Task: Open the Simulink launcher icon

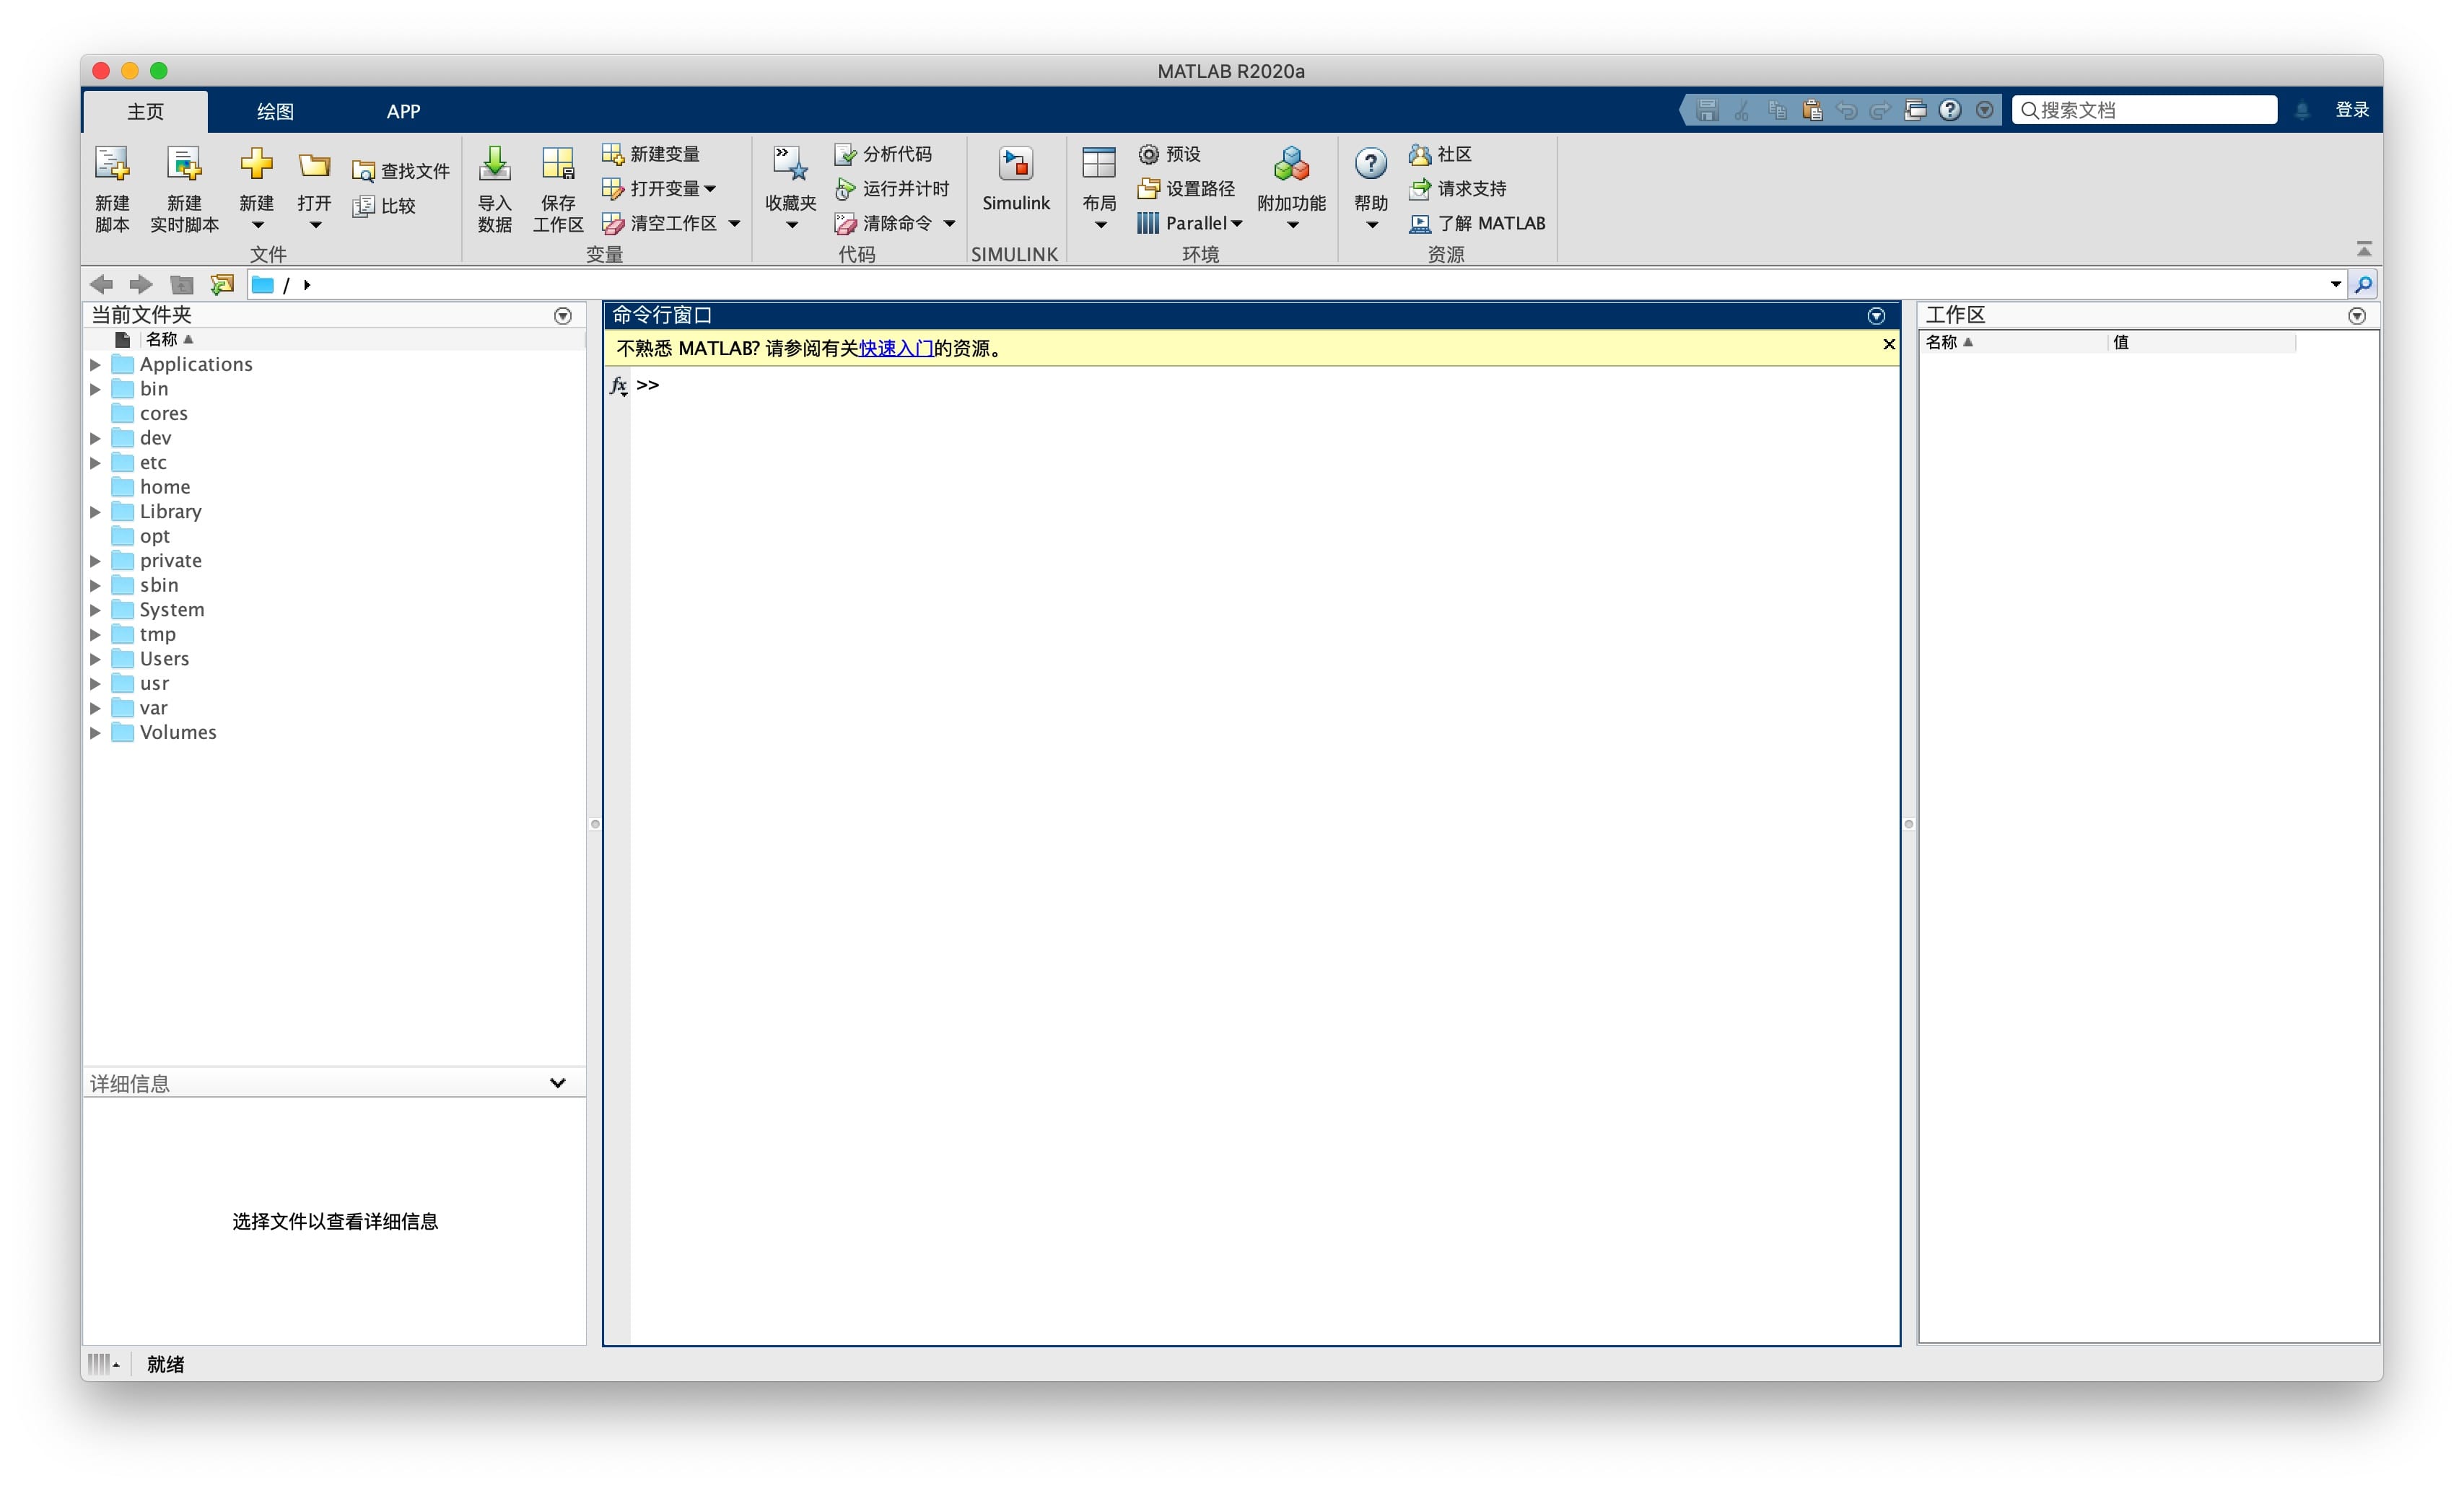Action: pos(1015,164)
